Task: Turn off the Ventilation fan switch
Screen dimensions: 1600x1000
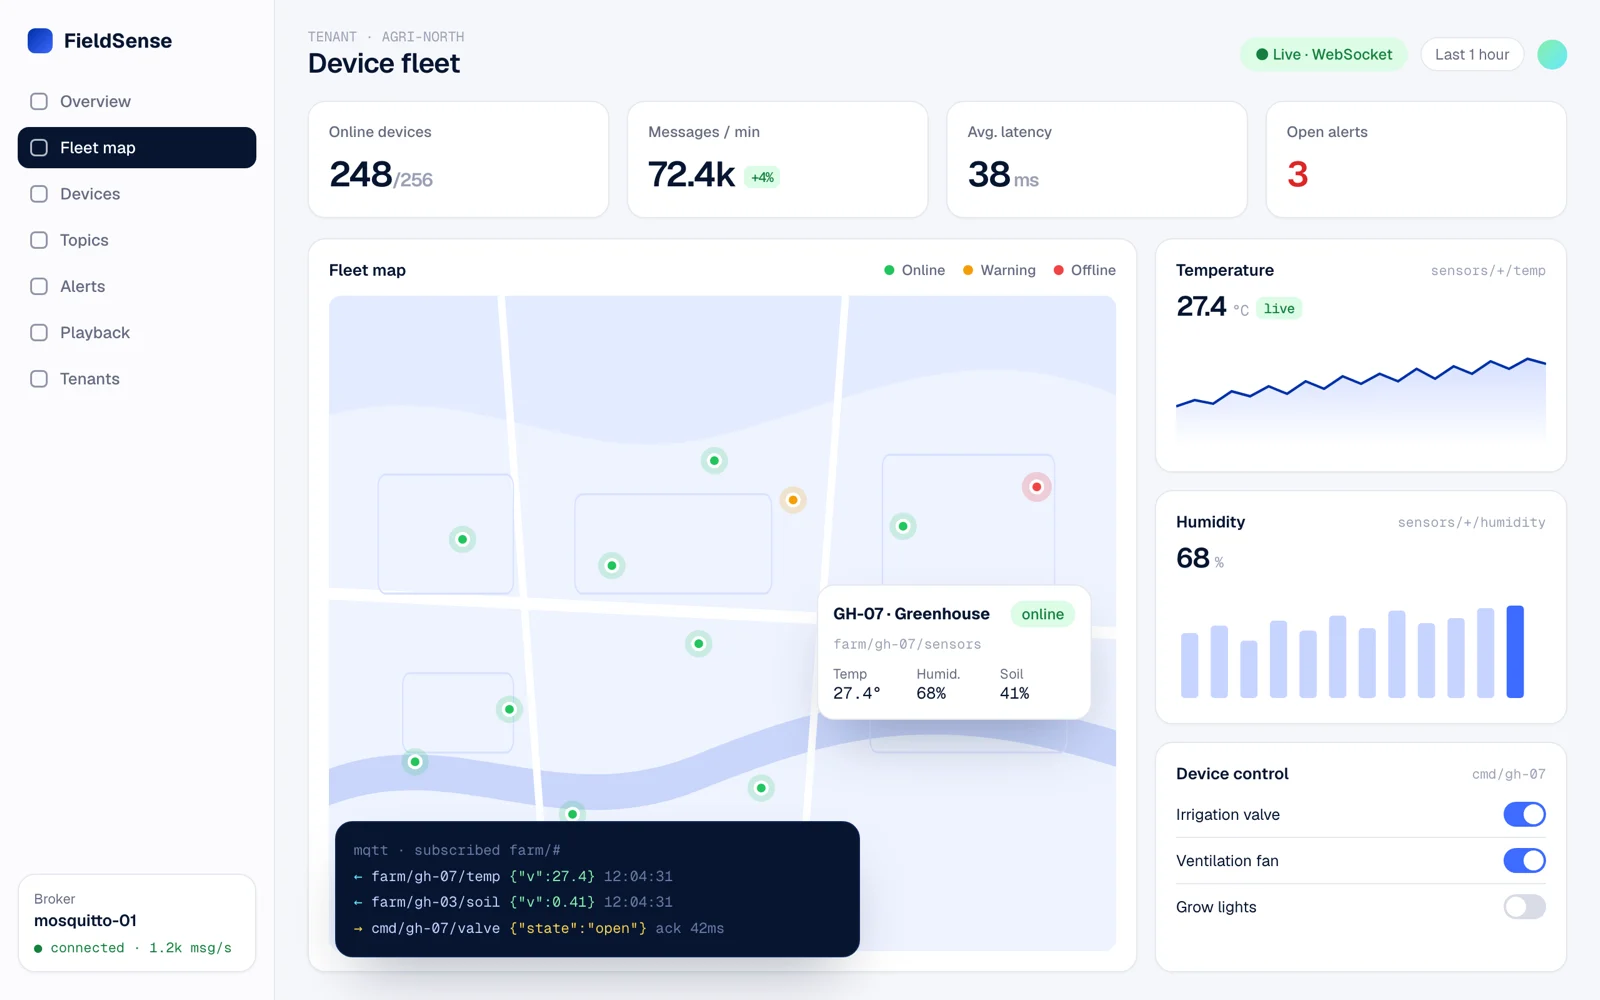Action: (1524, 861)
